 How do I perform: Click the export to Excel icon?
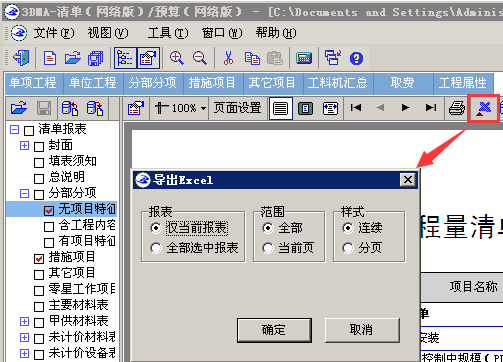tap(484, 108)
